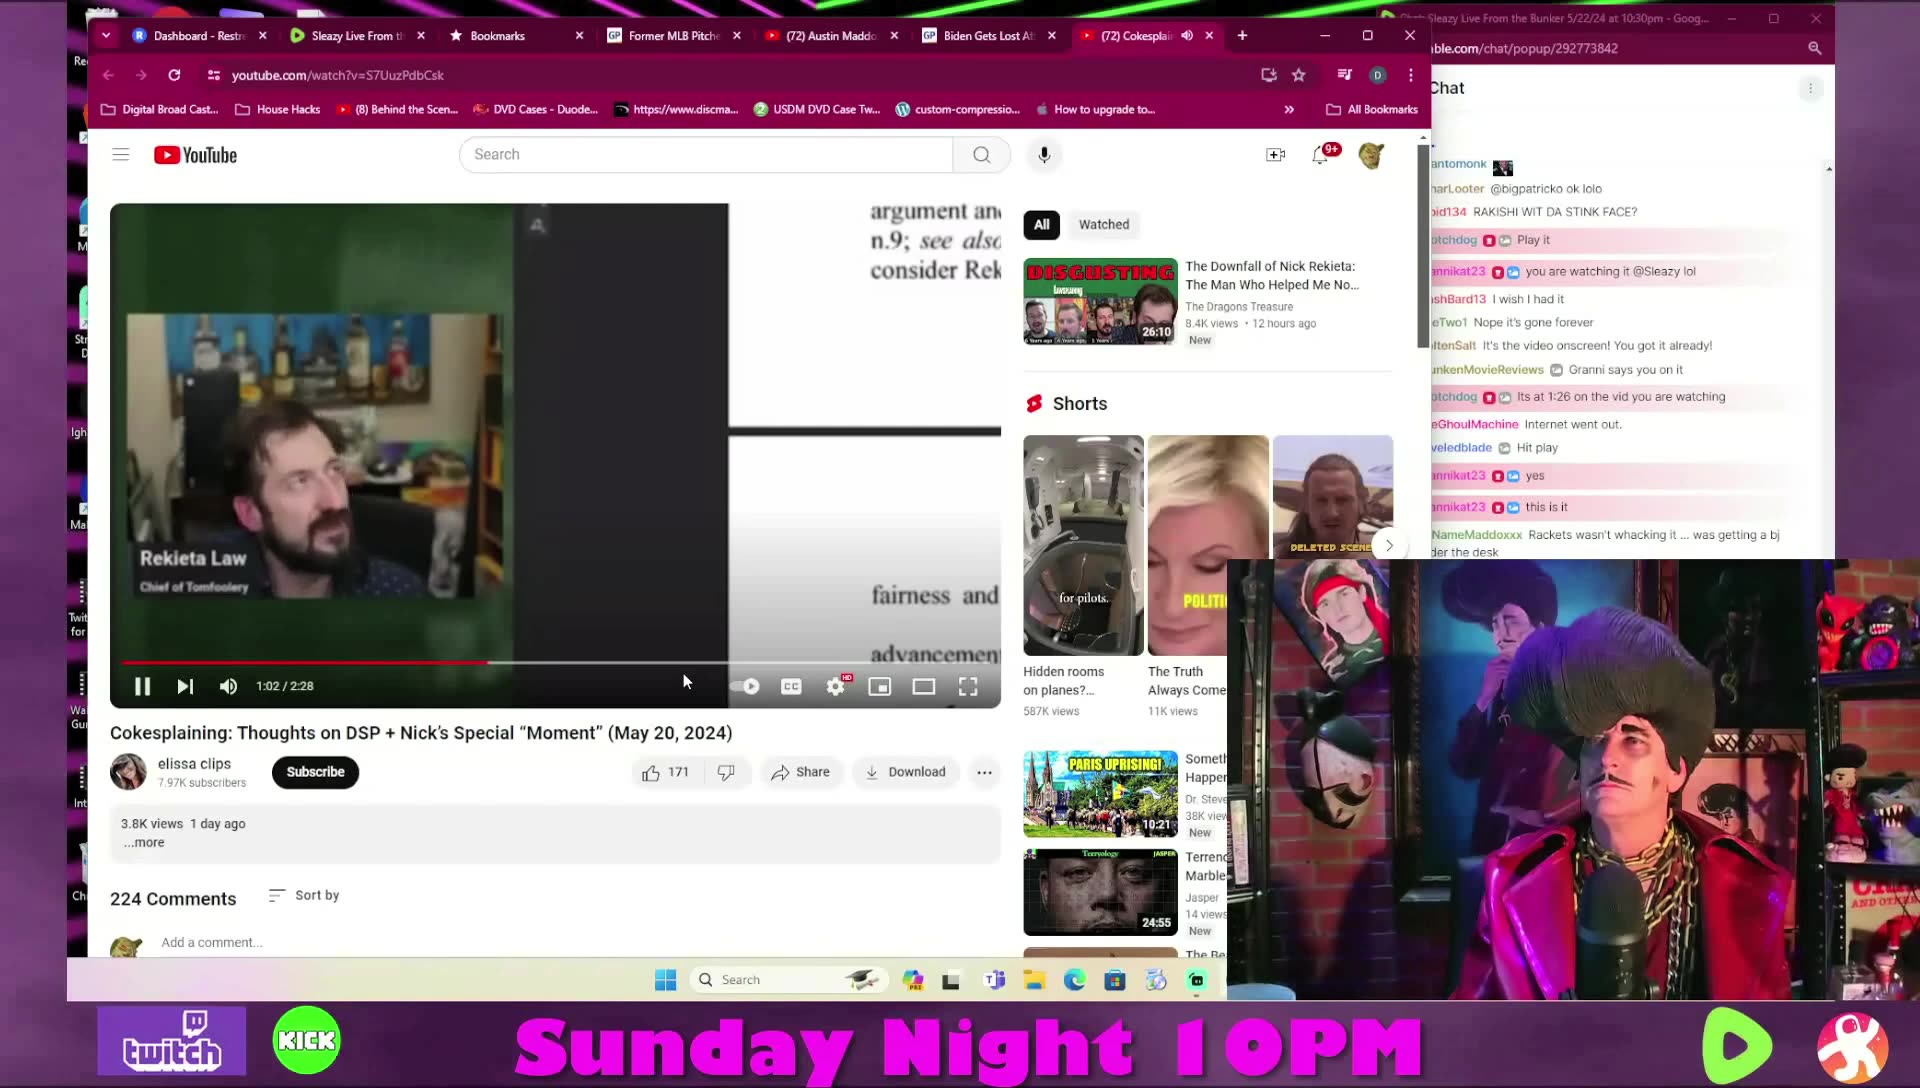The width and height of the screenshot is (1920, 1088).
Task: Bookmark the page with the star icon
Action: [1299, 75]
